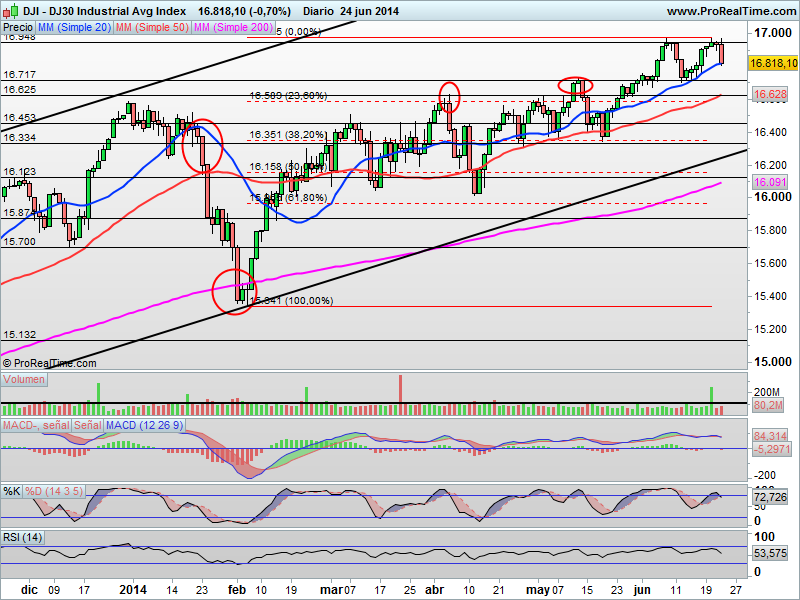The width and height of the screenshot is (800, 600).
Task: Click the current price tag 16.818,10
Action: coord(774,63)
